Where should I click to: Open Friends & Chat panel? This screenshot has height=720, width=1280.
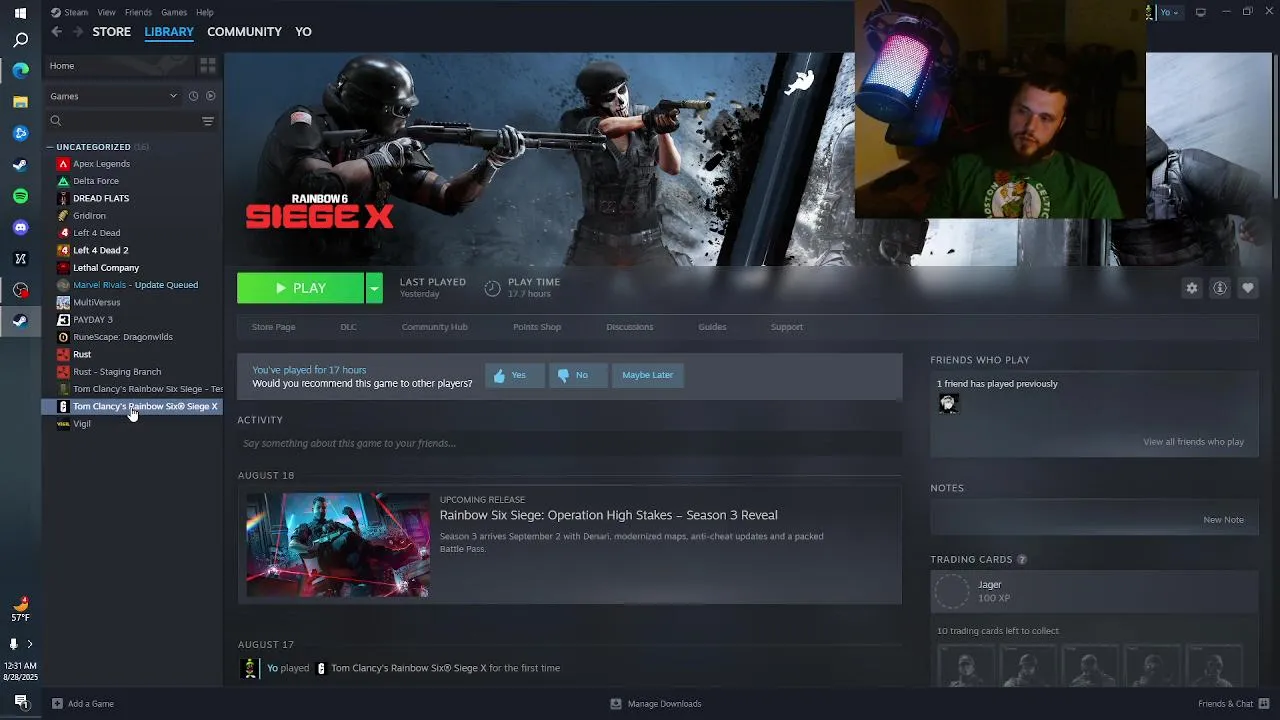(1232, 703)
